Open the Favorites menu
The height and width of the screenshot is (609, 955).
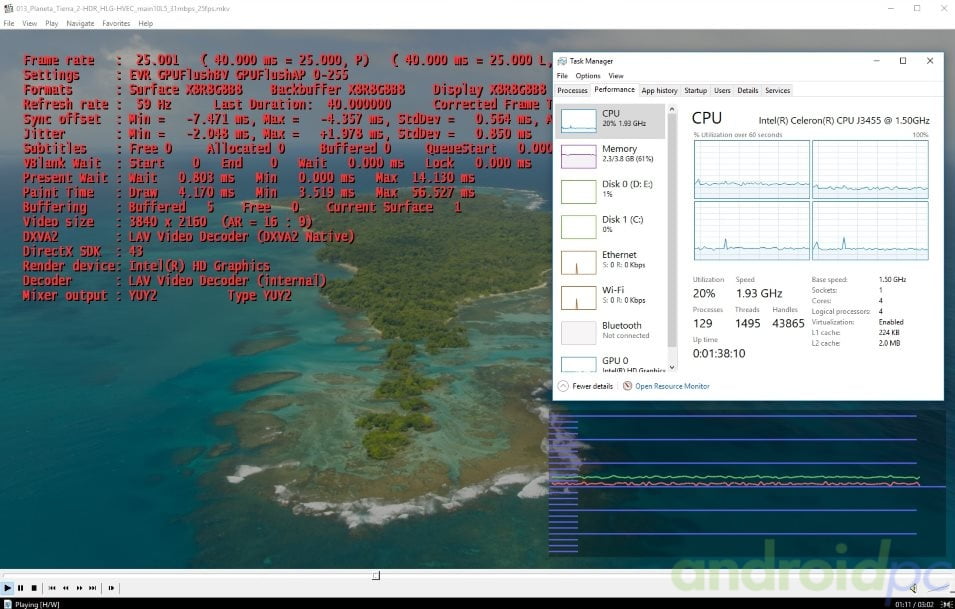[116, 23]
